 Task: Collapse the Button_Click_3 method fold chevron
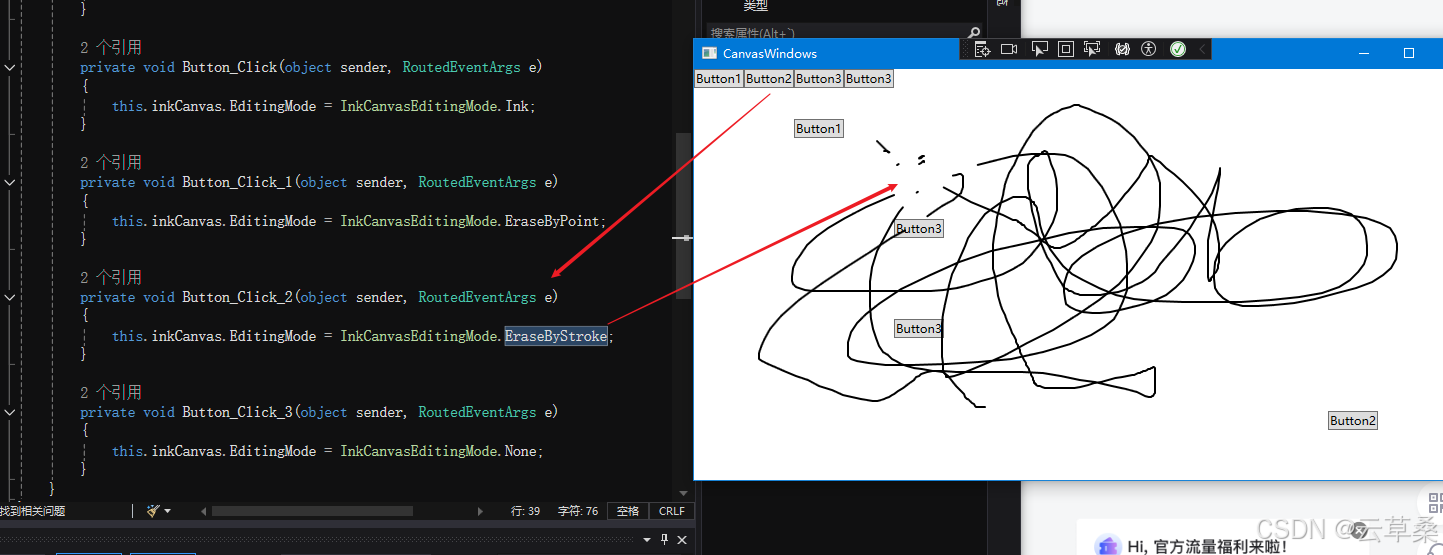point(9,413)
